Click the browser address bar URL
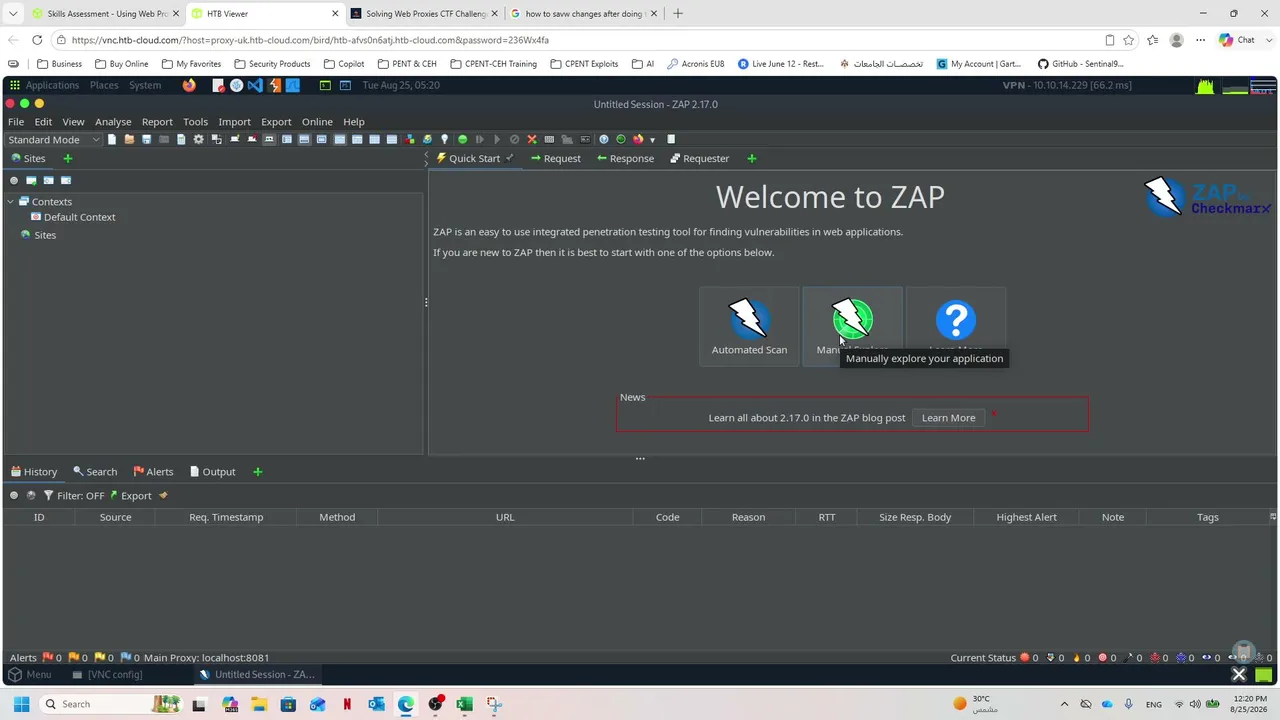The image size is (1280, 720). tap(310, 40)
